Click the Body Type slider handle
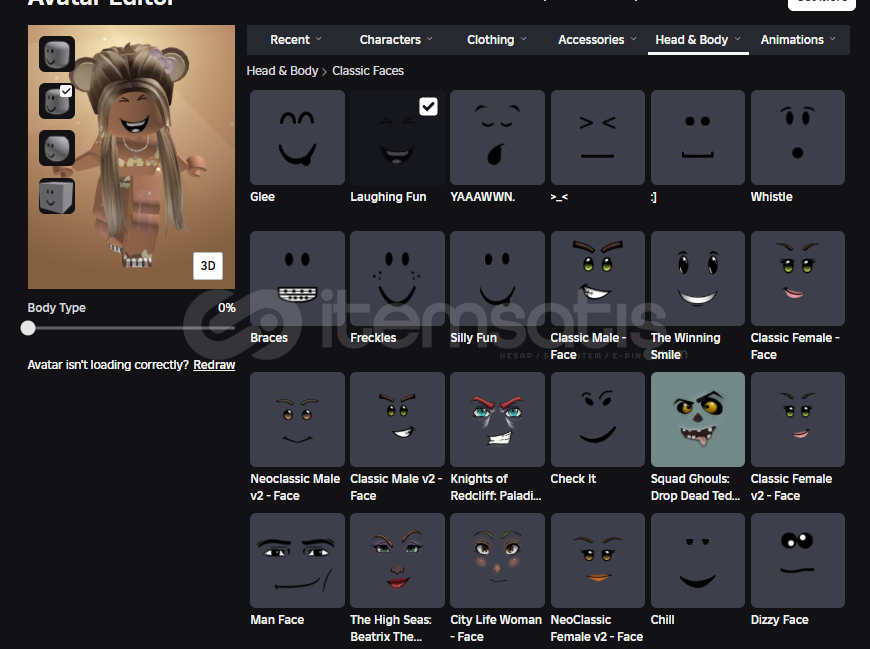Image resolution: width=870 pixels, height=649 pixels. 28,328
